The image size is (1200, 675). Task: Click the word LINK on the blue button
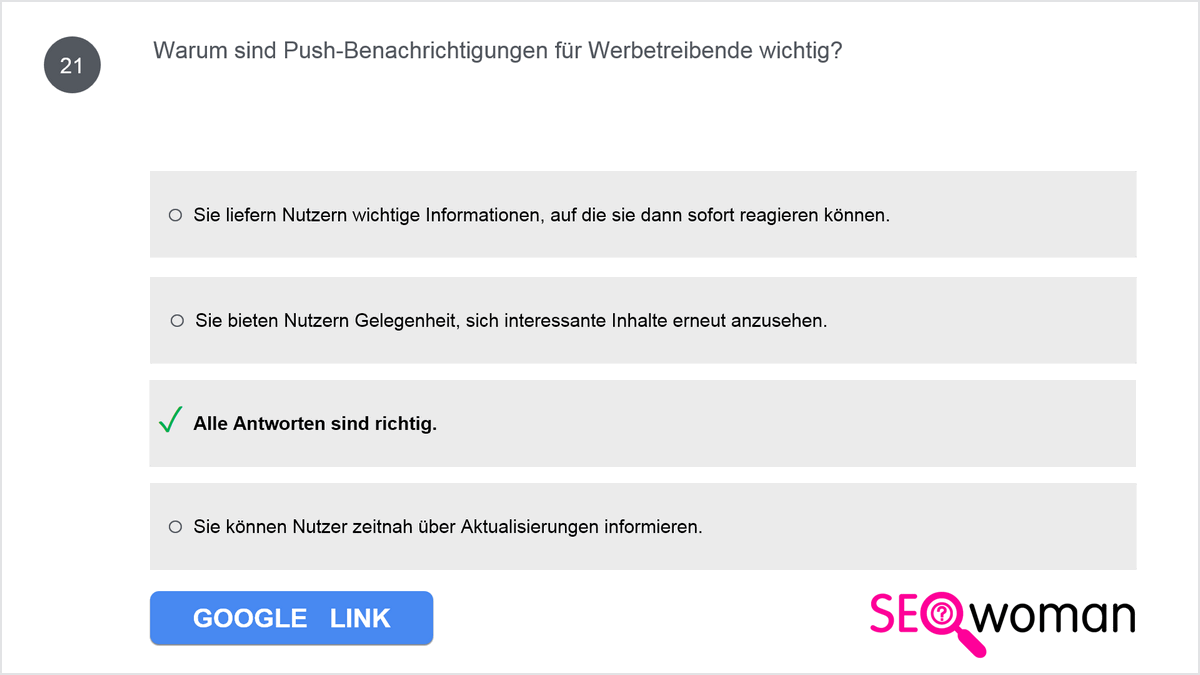tap(360, 618)
